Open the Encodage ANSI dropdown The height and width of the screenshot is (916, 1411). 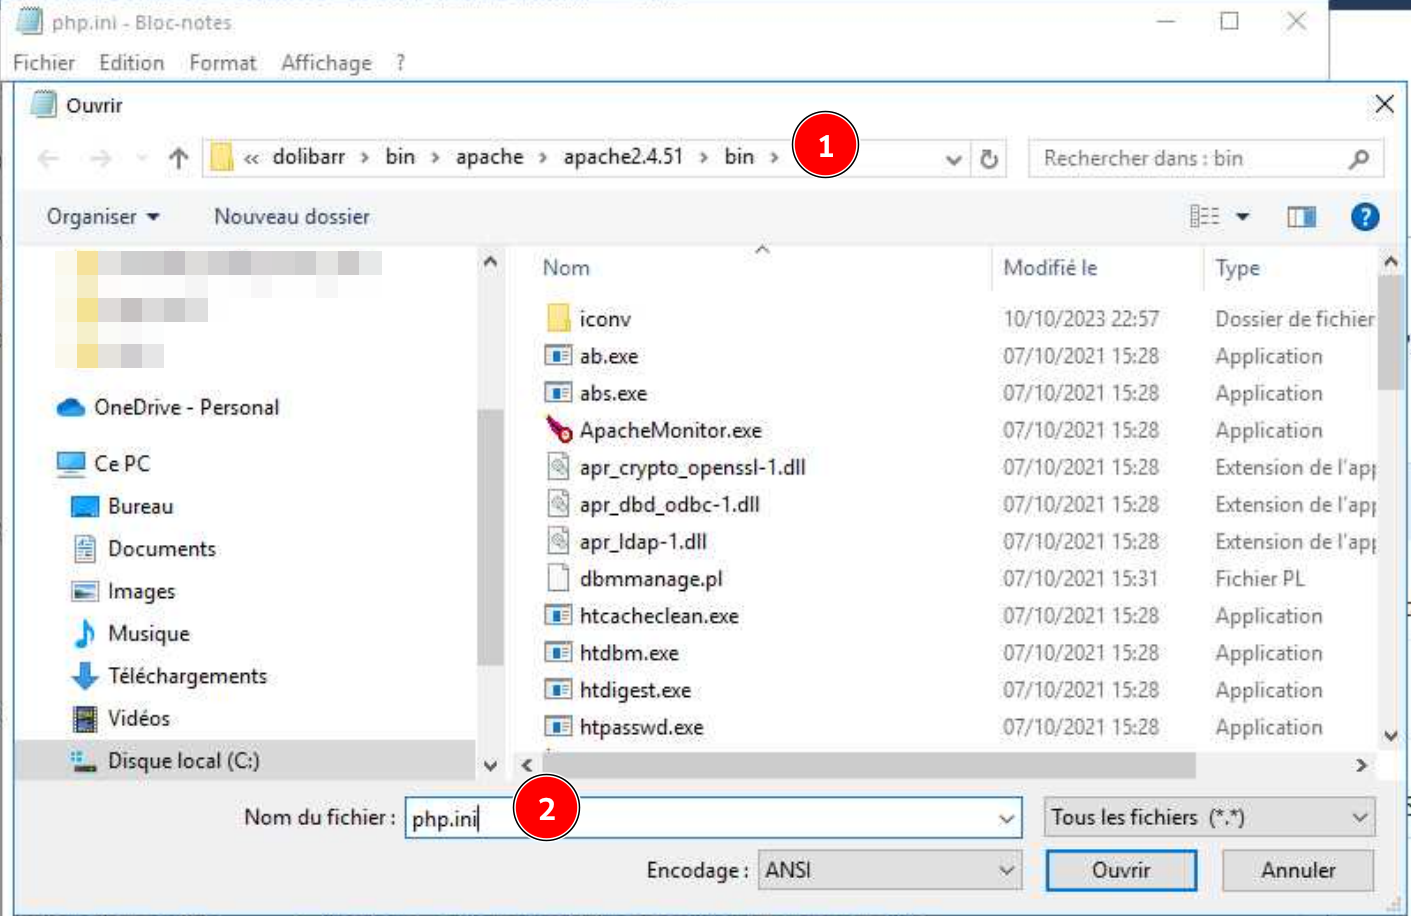[x=889, y=870]
